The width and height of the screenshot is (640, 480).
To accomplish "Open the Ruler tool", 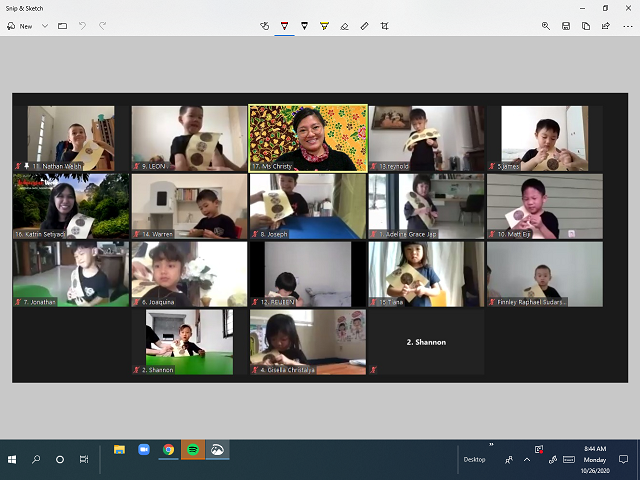I will (364, 26).
